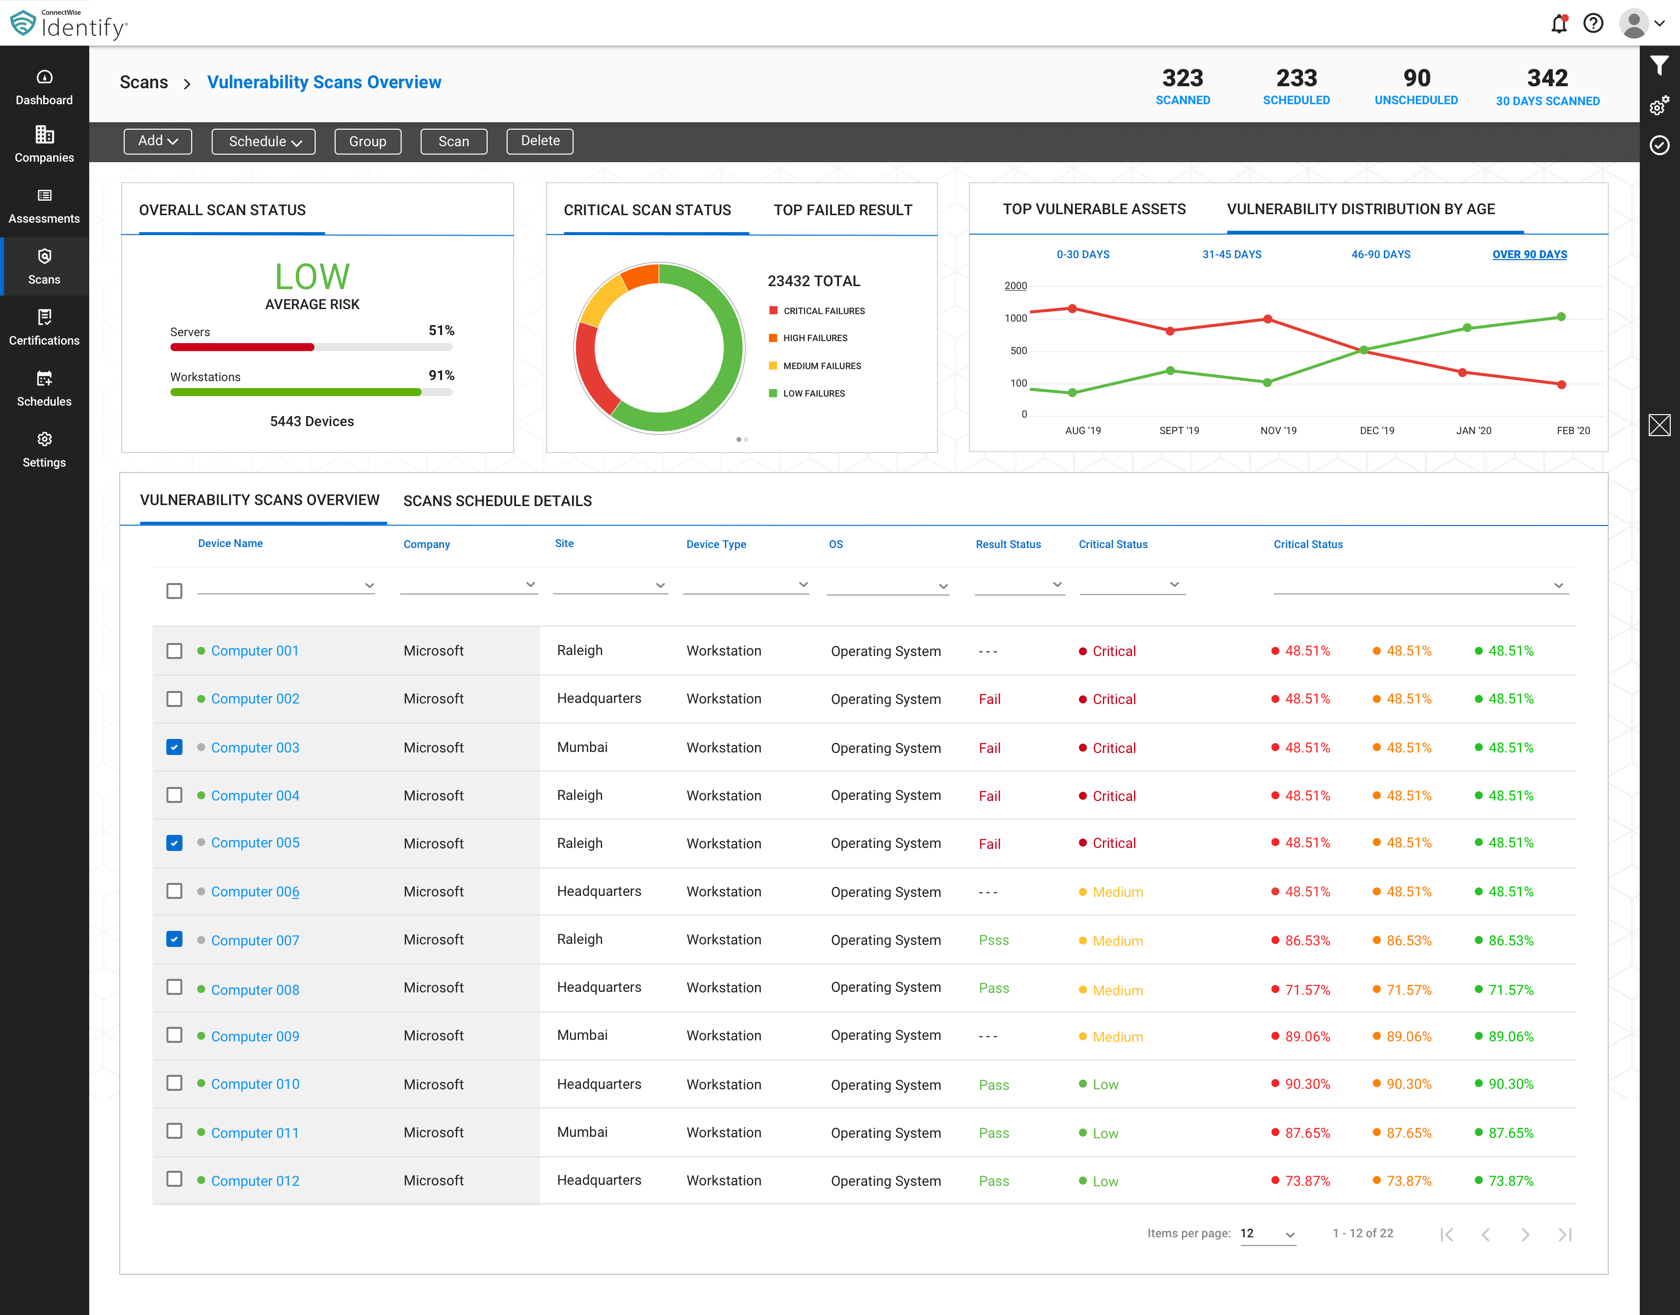Open the Computer 009 device link
This screenshot has width=1680, height=1315.
[x=255, y=1036]
